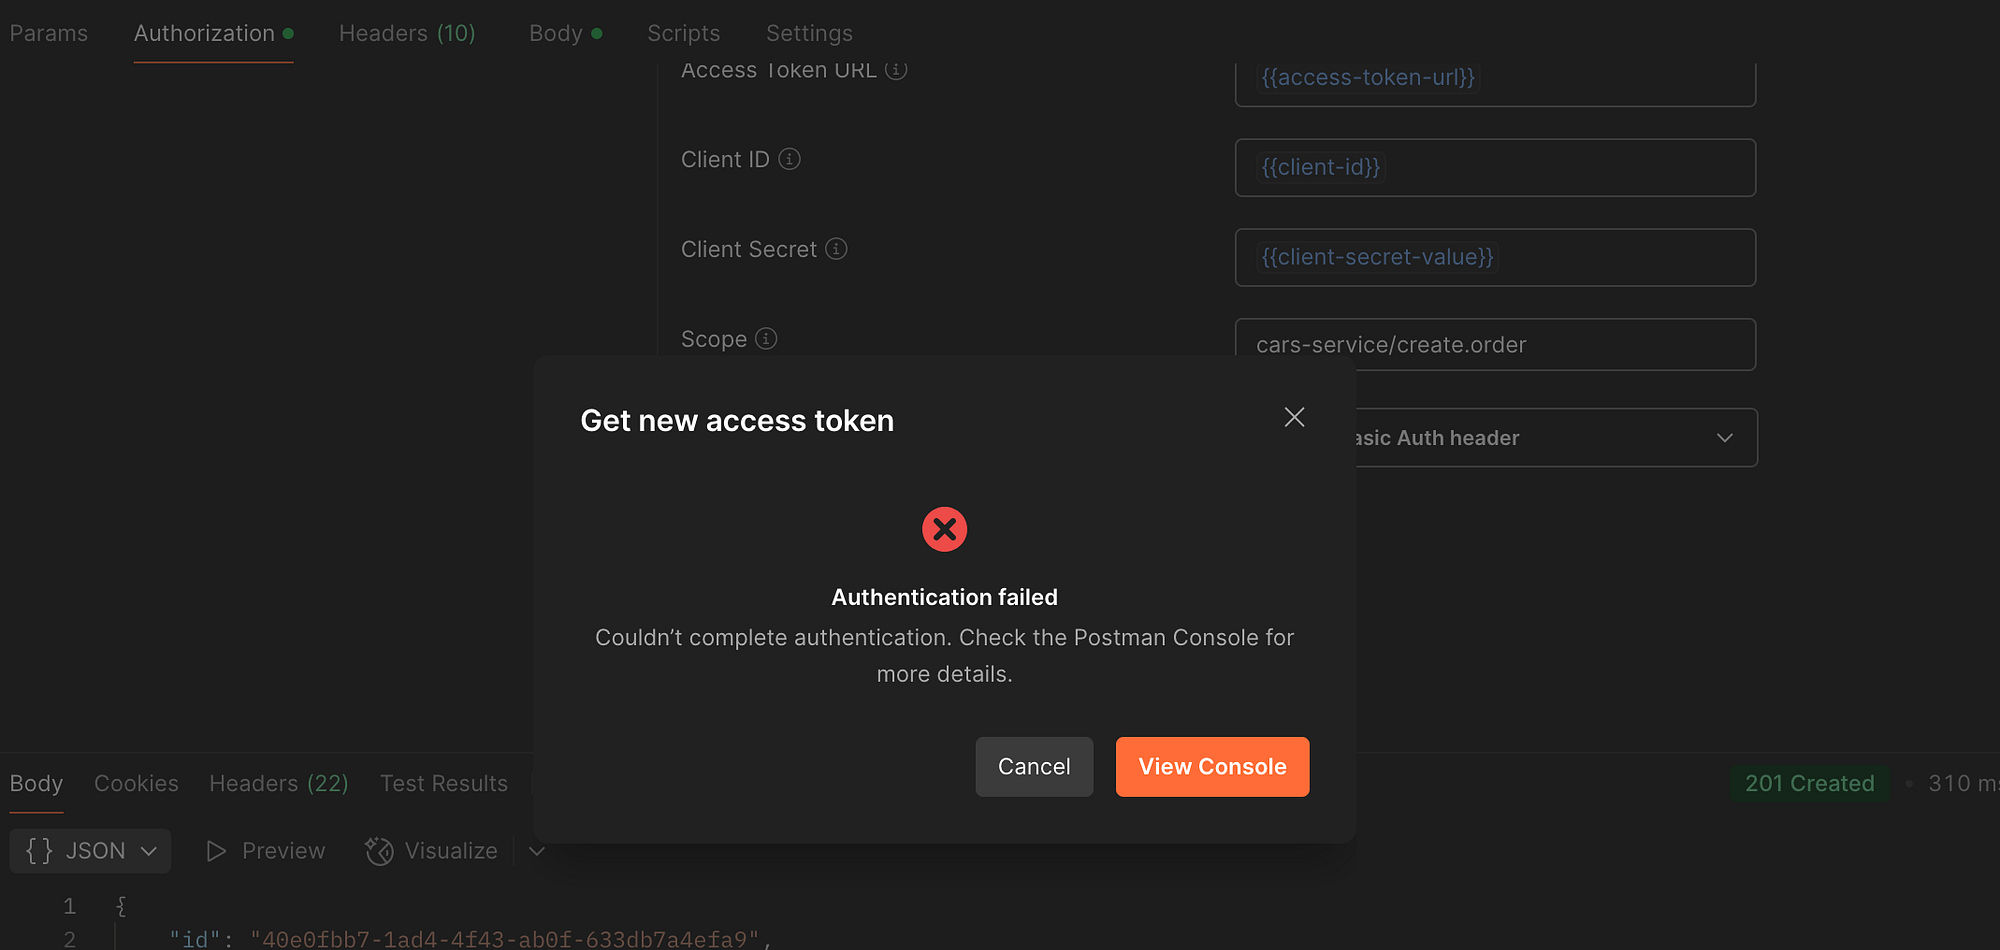Open the request Settings tab
This screenshot has width=2000, height=950.
pos(809,33)
